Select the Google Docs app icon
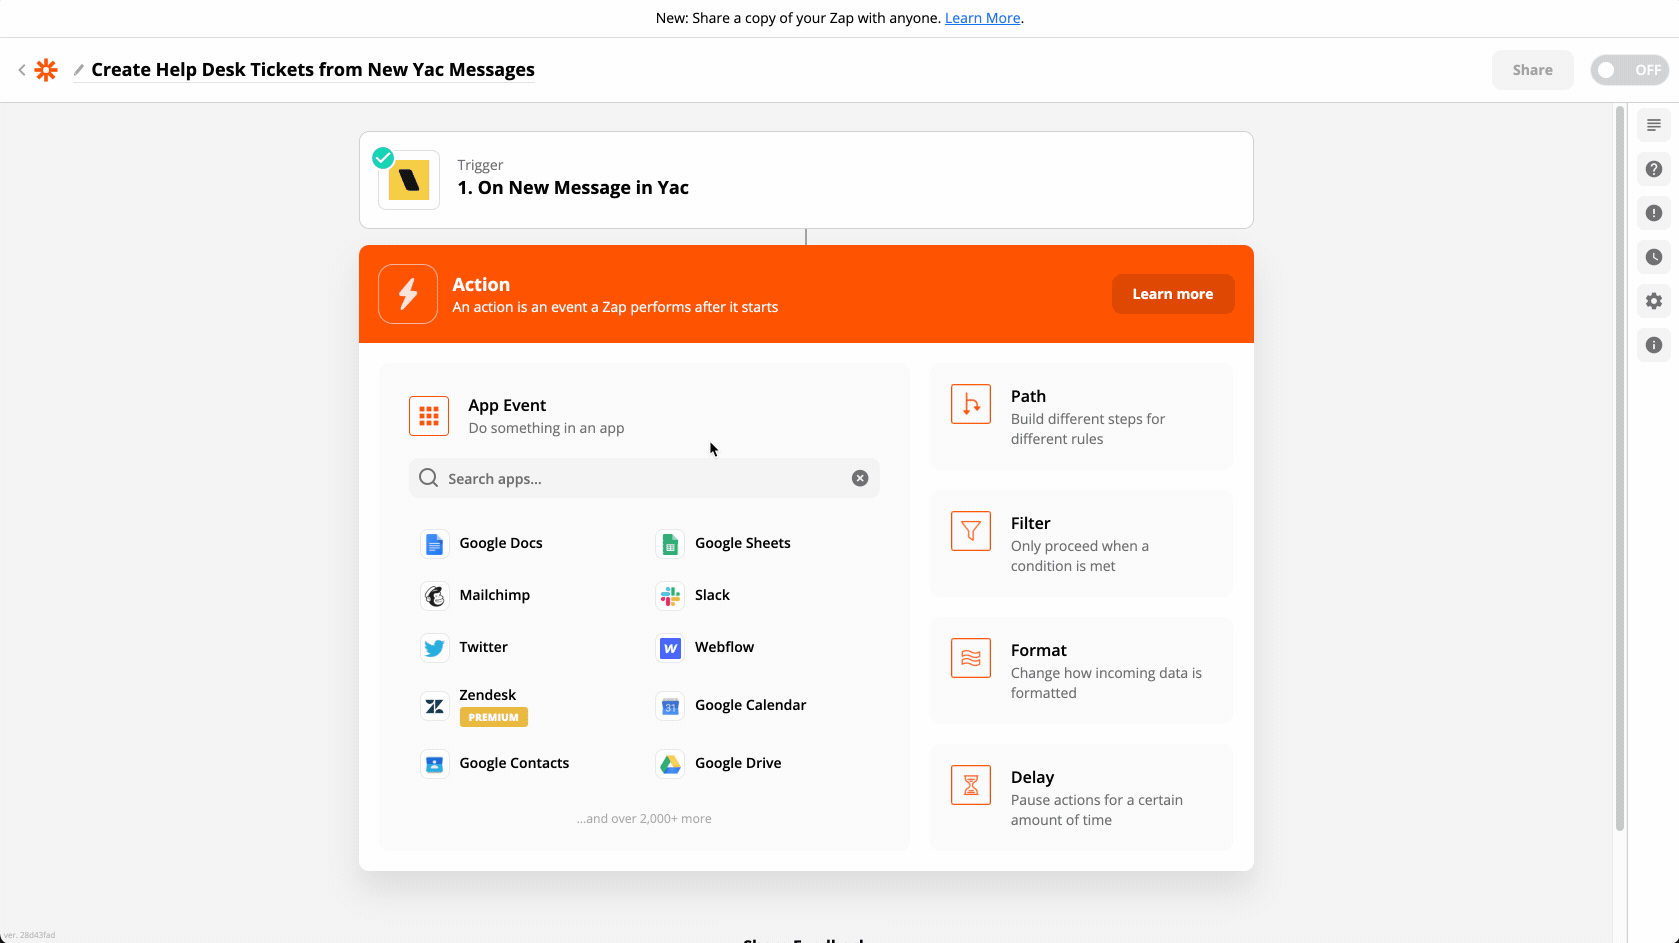 pos(434,544)
